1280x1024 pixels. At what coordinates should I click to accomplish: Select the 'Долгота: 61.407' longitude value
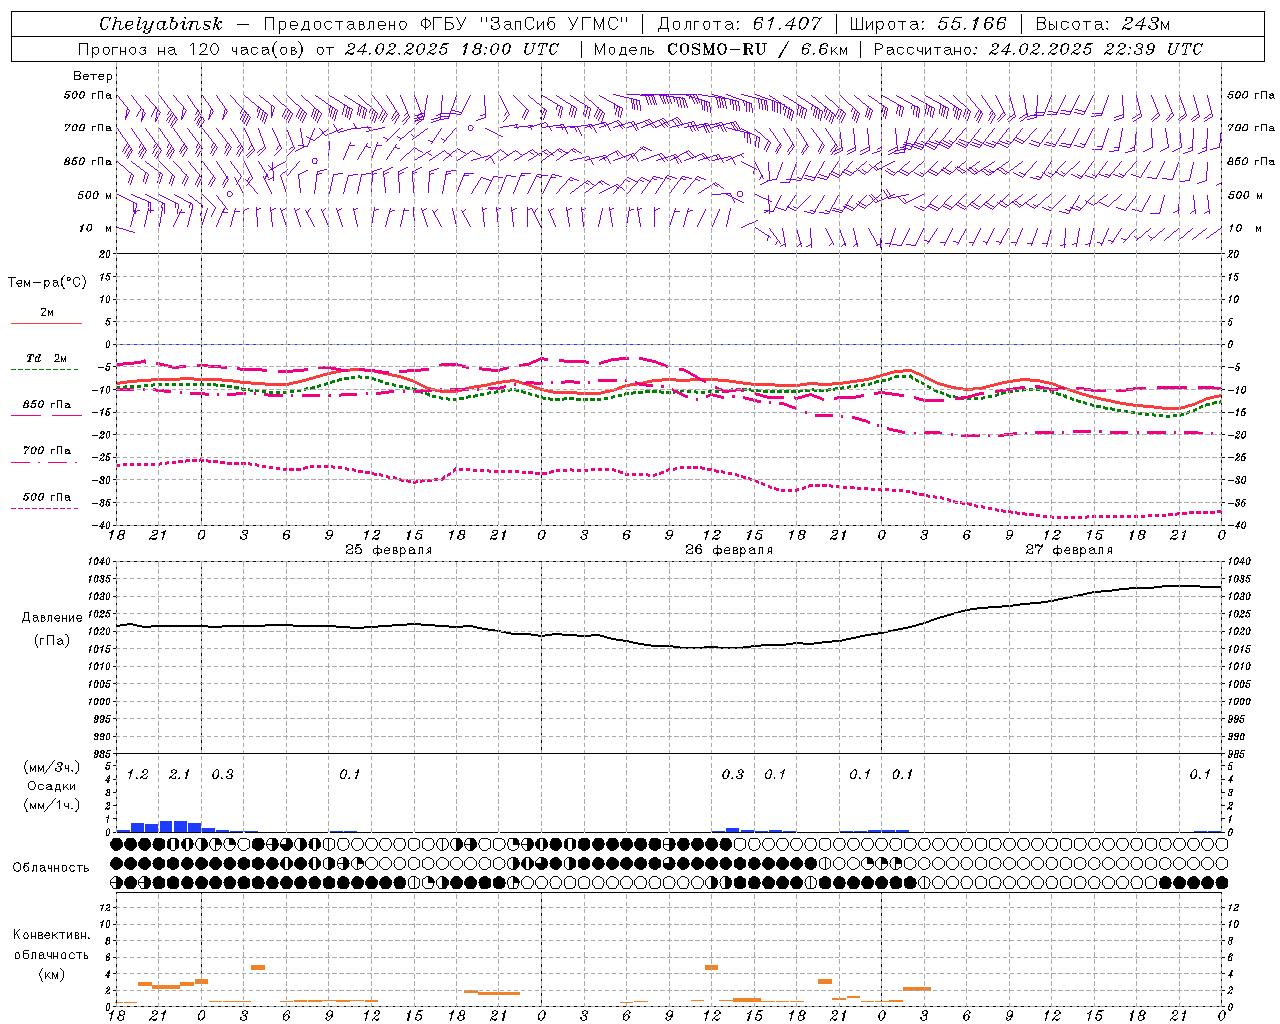pyautogui.click(x=739, y=24)
